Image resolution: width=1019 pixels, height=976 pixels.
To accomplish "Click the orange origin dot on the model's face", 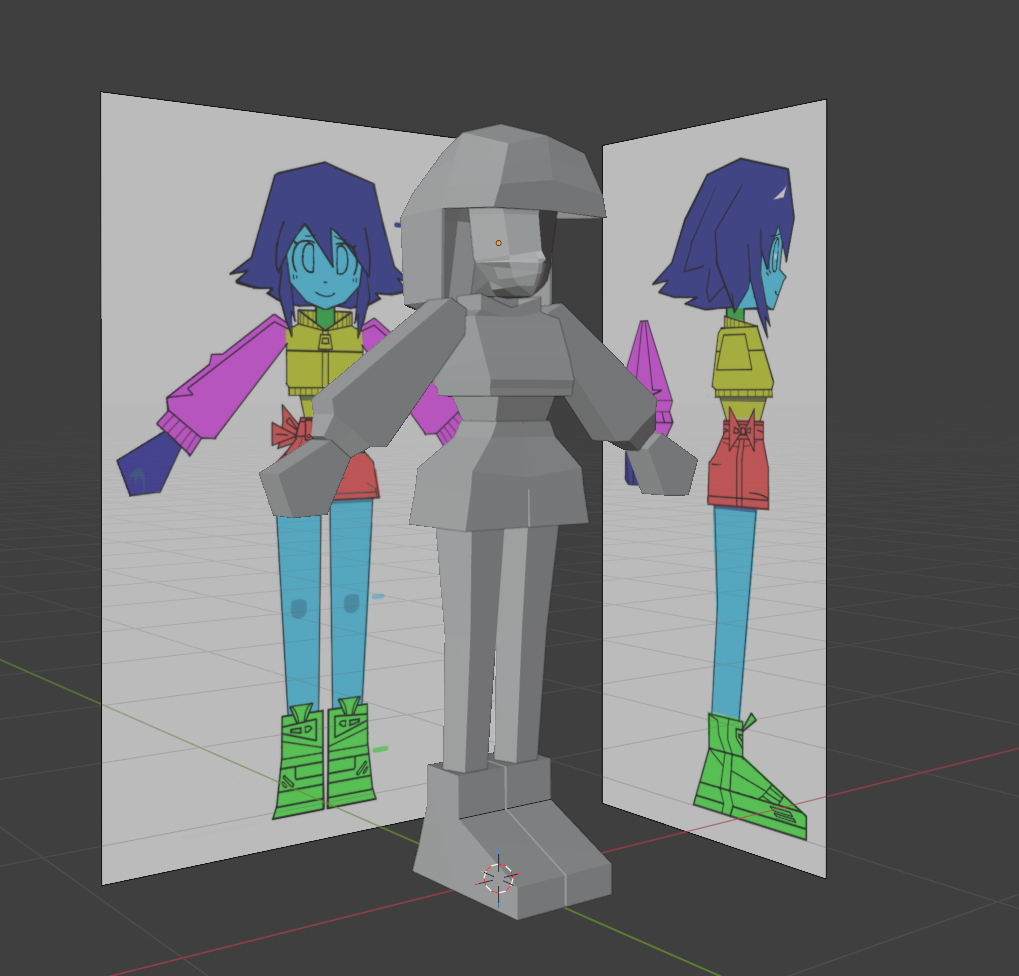I will [x=498, y=243].
